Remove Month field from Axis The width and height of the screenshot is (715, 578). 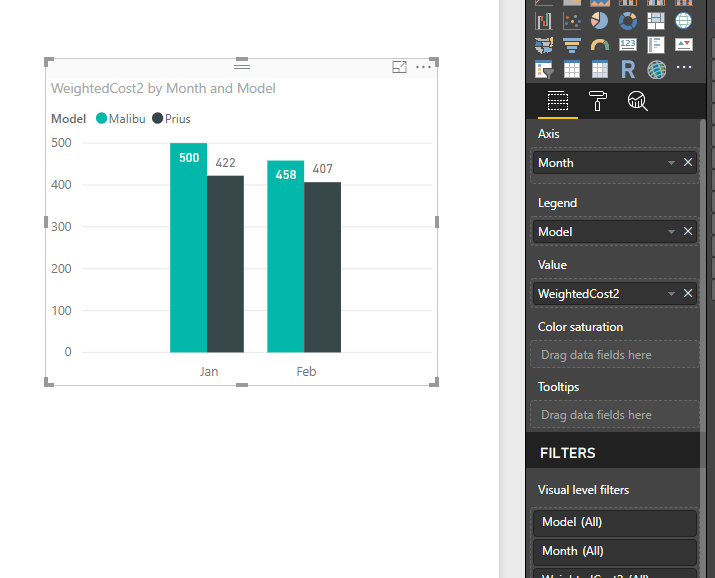tap(688, 162)
